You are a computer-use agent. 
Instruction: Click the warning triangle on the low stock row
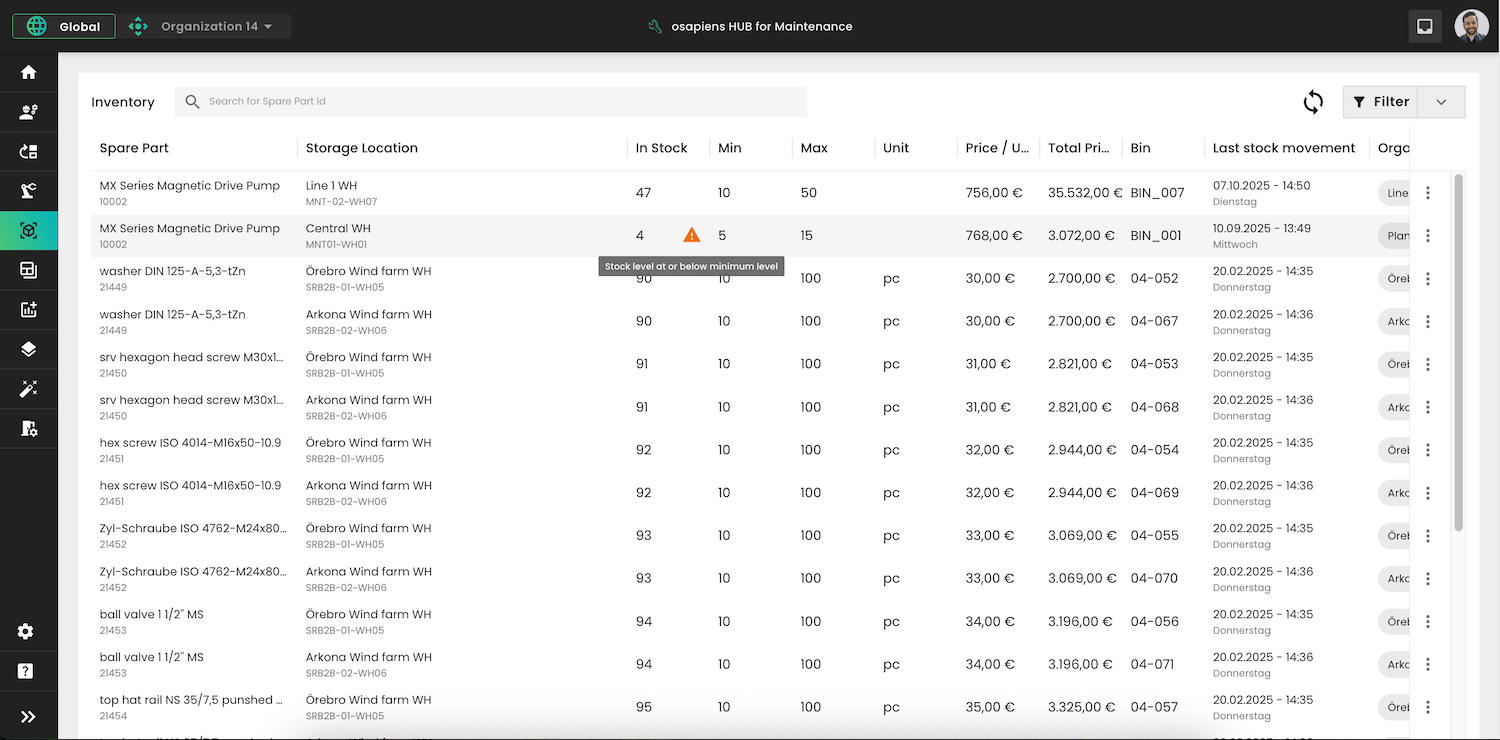[691, 235]
